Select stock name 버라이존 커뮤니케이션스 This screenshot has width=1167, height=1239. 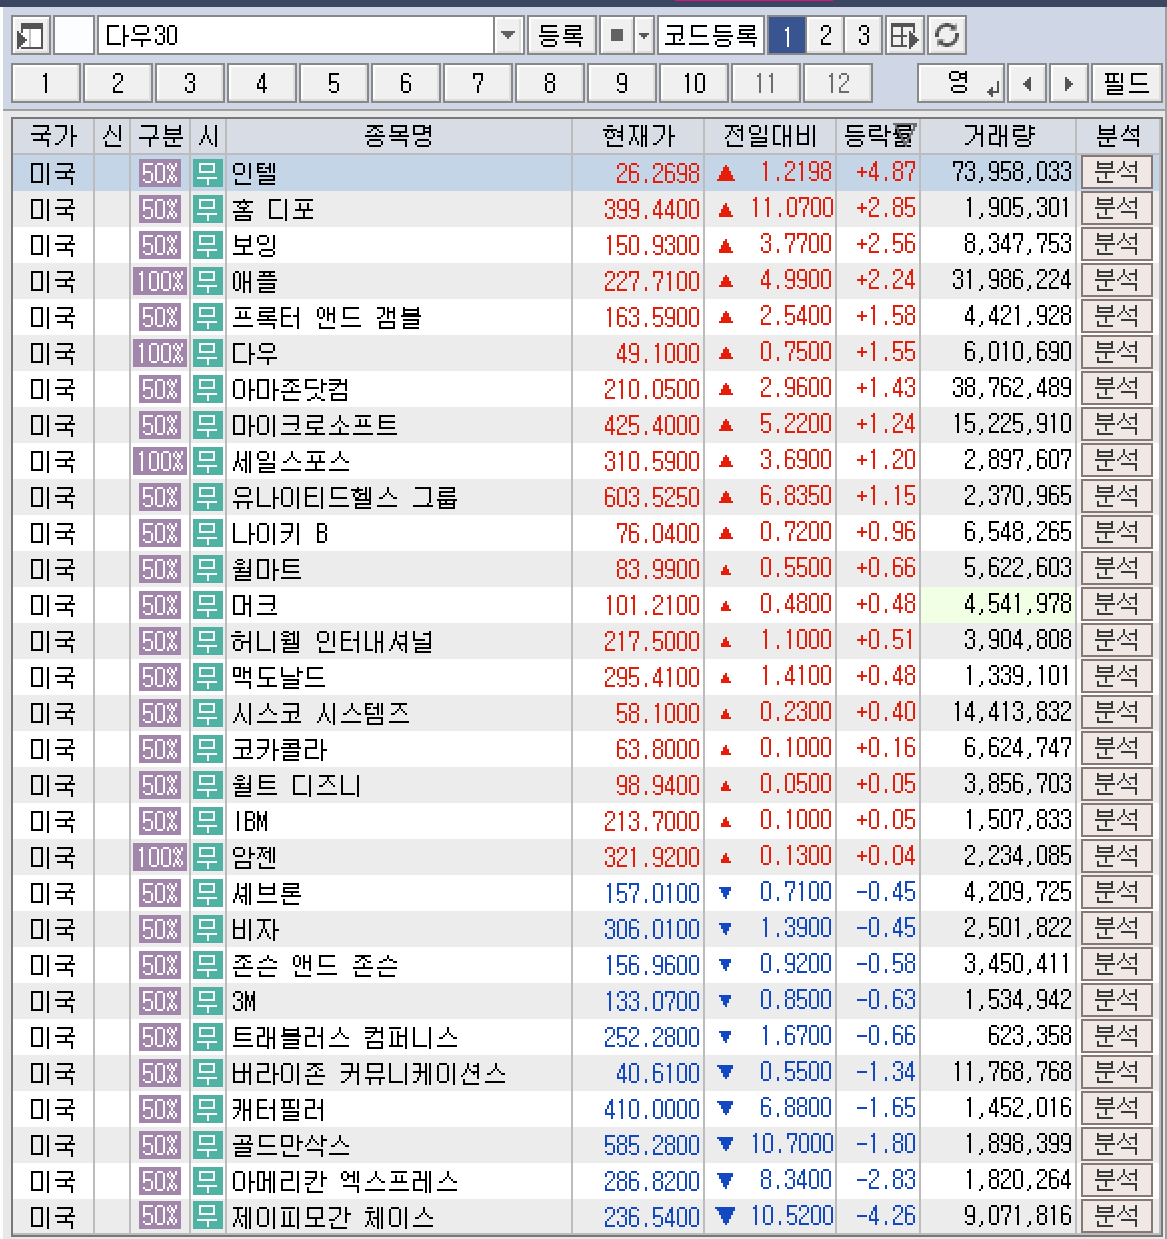coord(369,1073)
